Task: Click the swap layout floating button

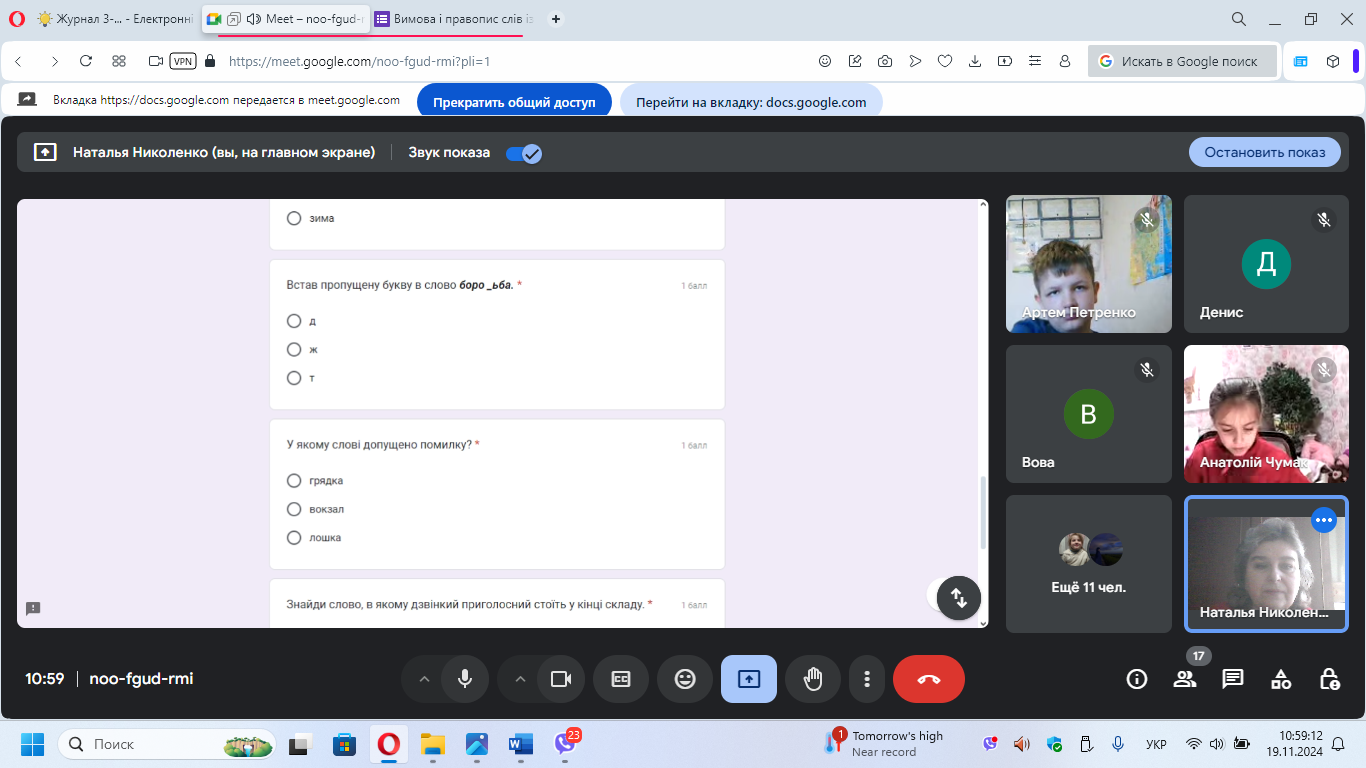Action: (x=958, y=598)
